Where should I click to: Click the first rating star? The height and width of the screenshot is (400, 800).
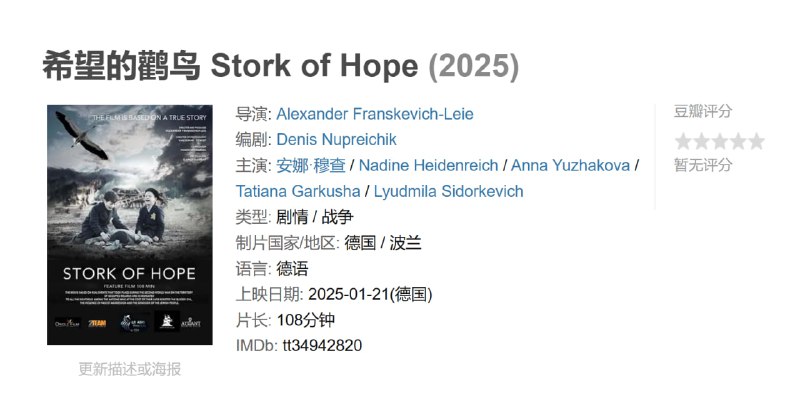pos(683,141)
